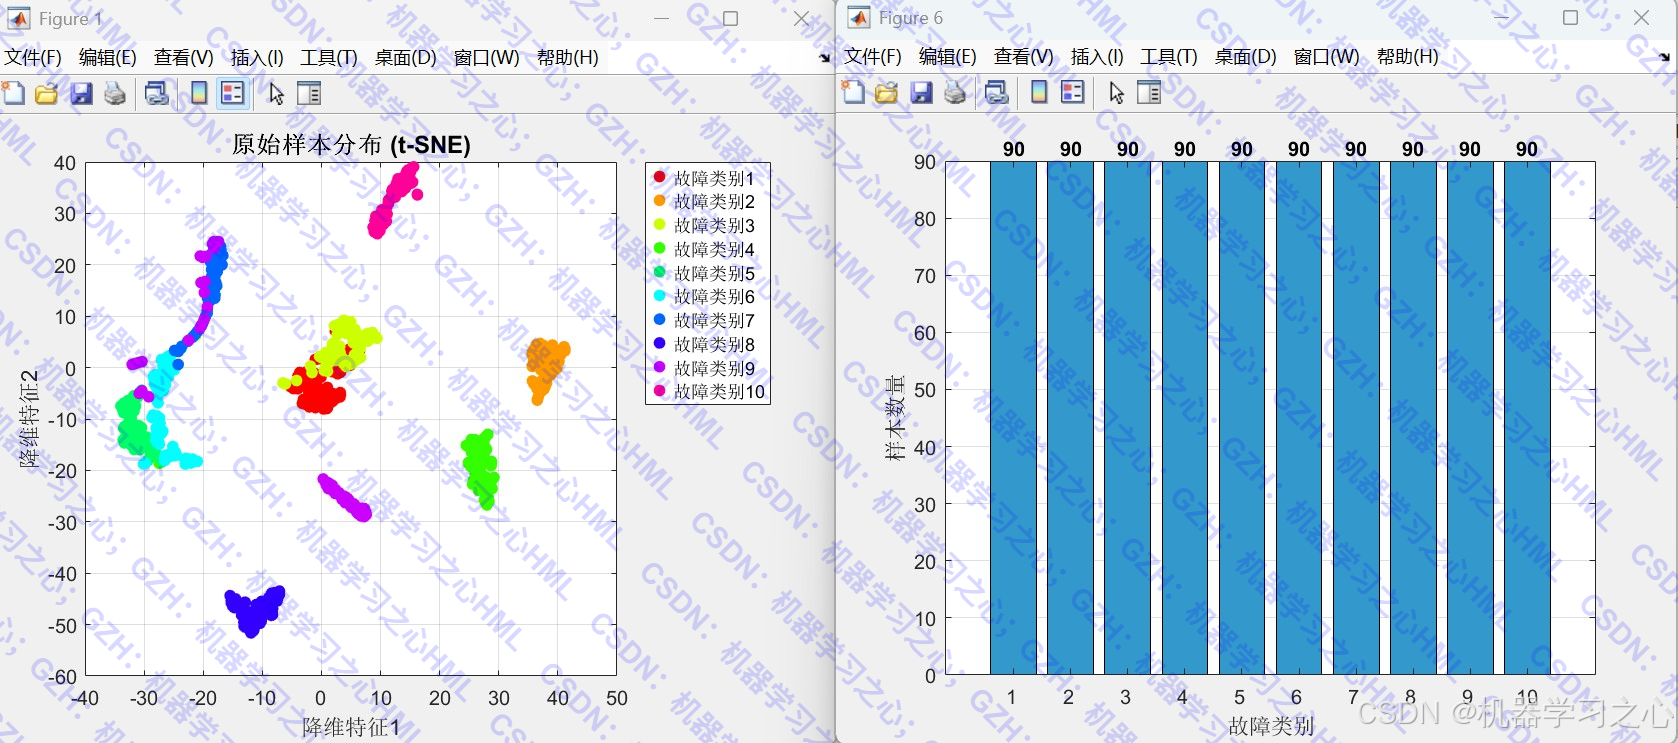The image size is (1678, 743).
Task: Open 桌面(D) menu in Figure 6
Action: click(x=1245, y=57)
